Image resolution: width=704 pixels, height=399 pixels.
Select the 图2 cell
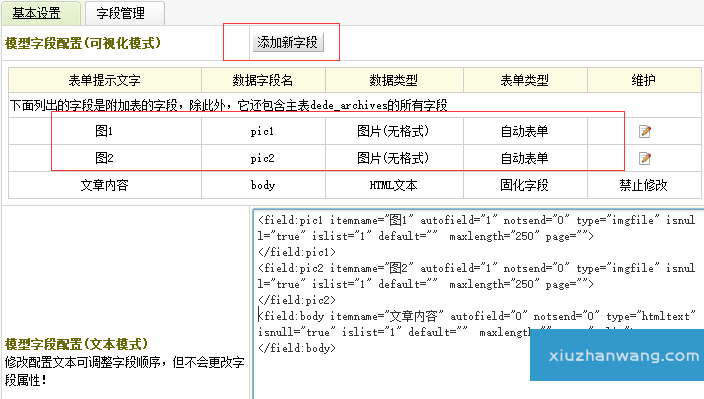pos(105,158)
